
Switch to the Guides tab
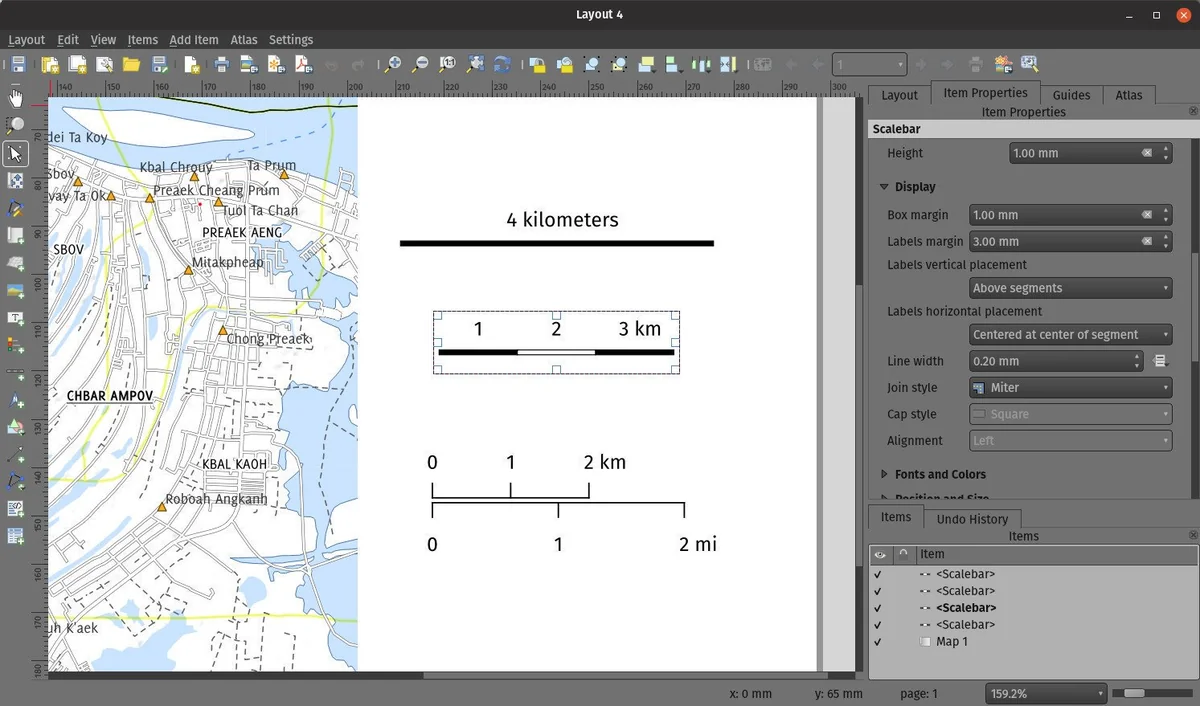[x=1071, y=95]
